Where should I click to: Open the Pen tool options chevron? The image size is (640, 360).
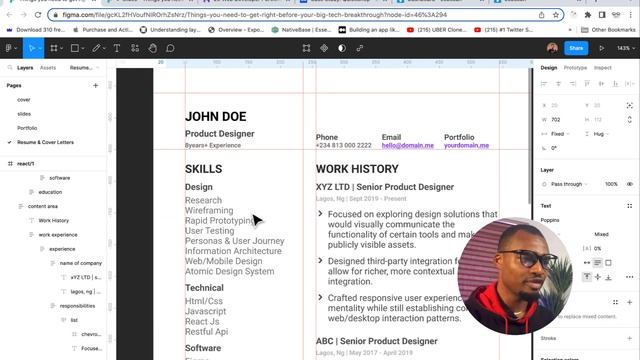click(x=104, y=49)
